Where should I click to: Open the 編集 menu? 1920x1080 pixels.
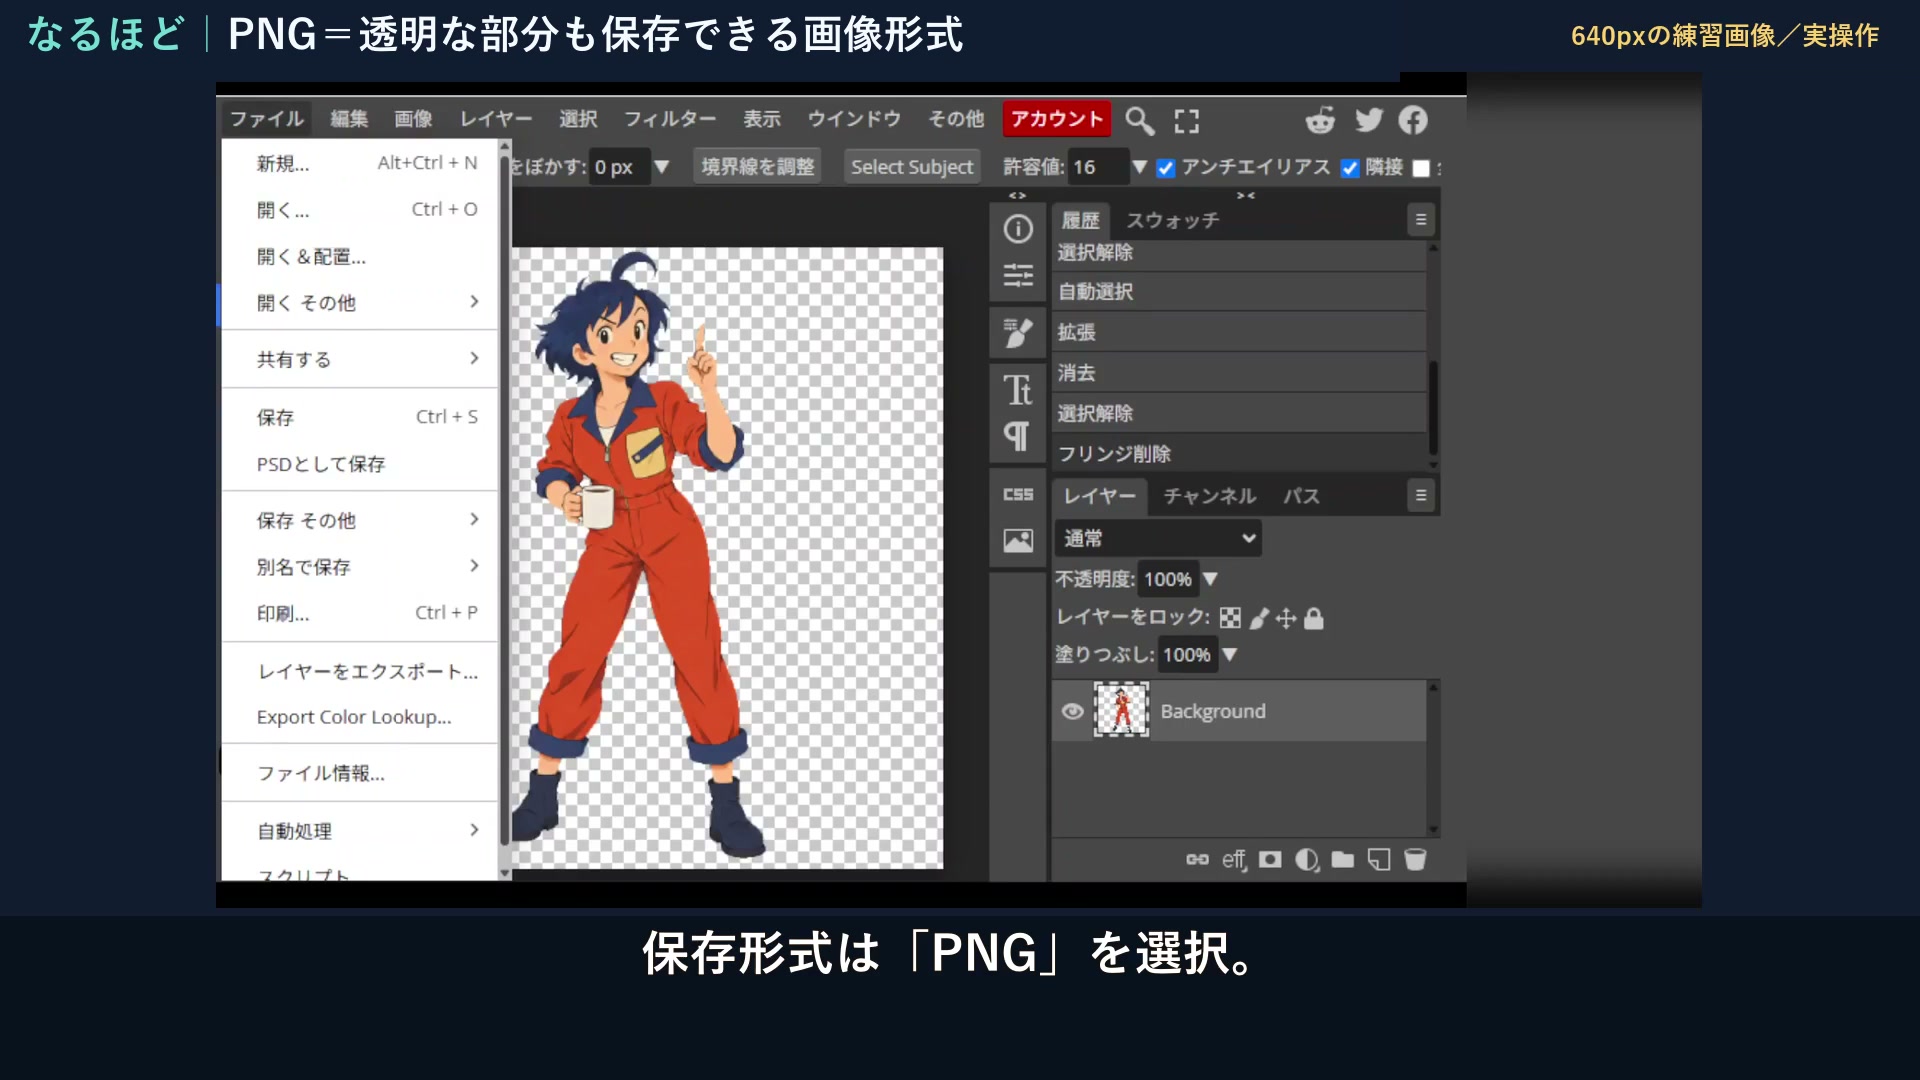click(x=349, y=119)
